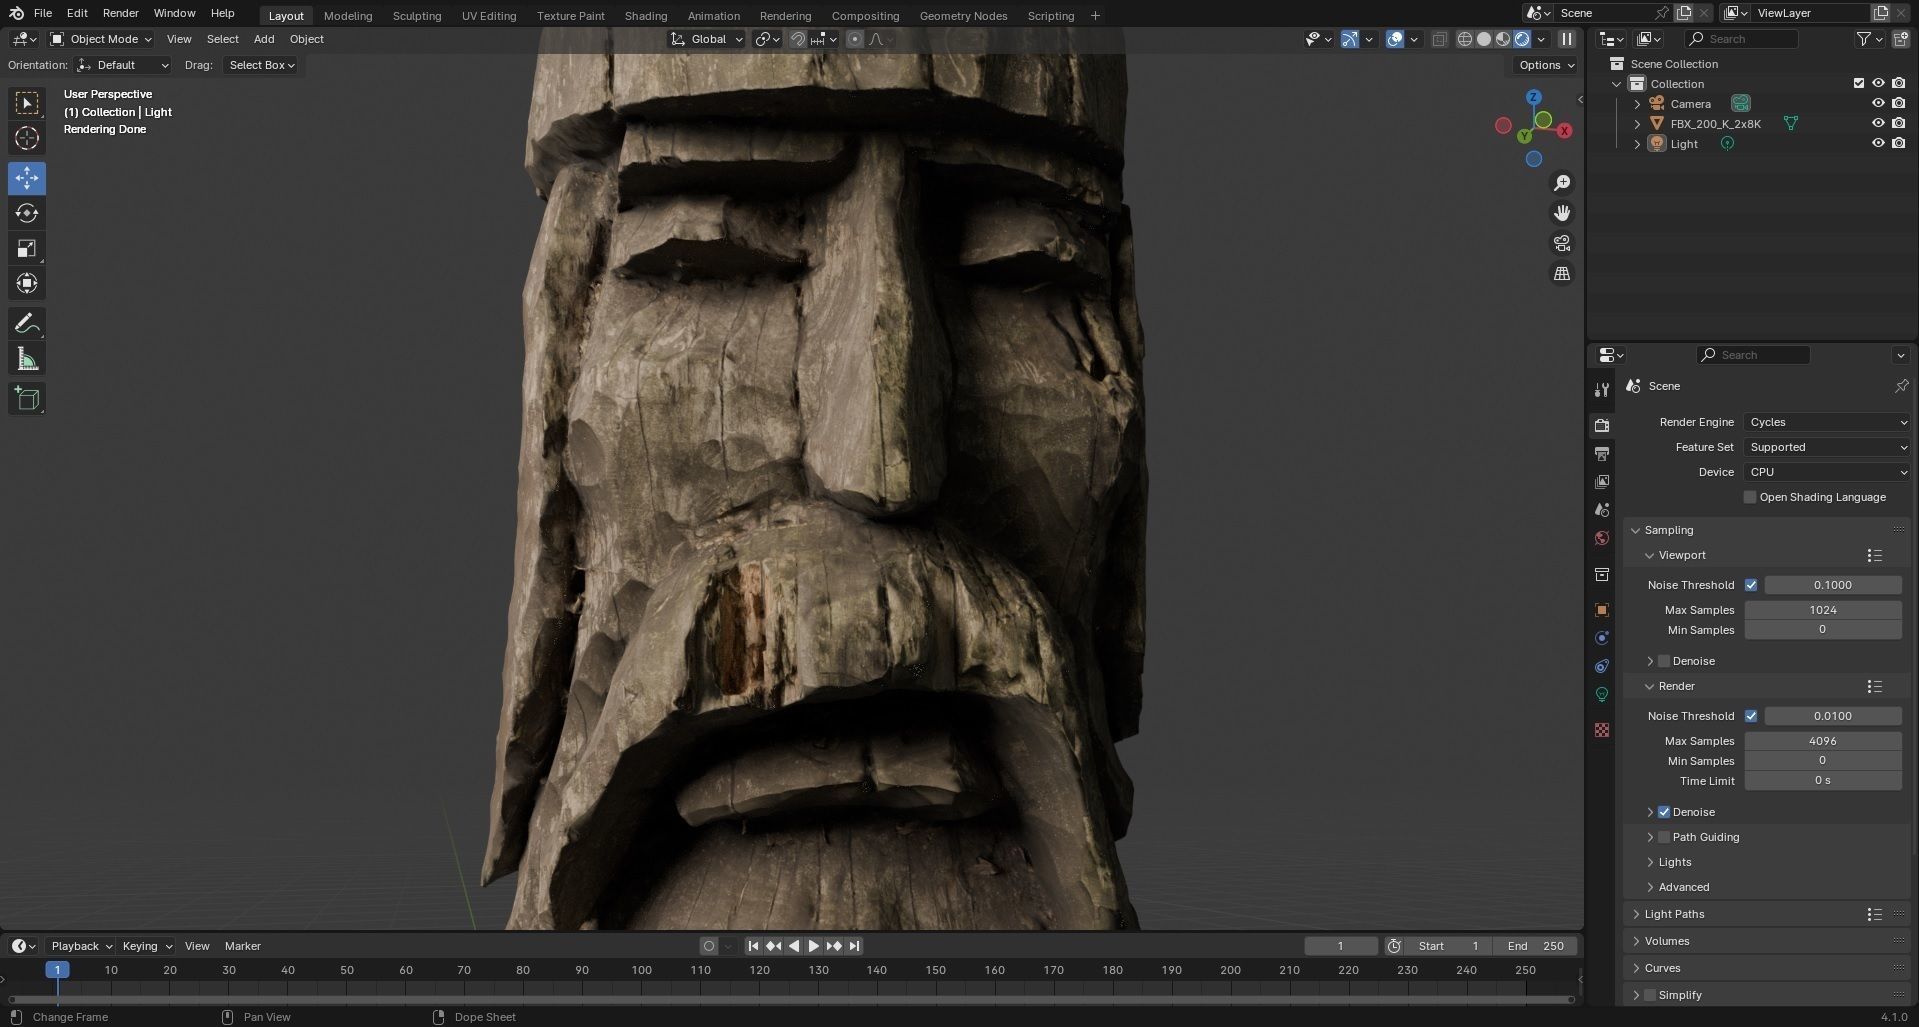Hide the Light object in viewport
Viewport: 1919px width, 1027px height.
[1878, 143]
